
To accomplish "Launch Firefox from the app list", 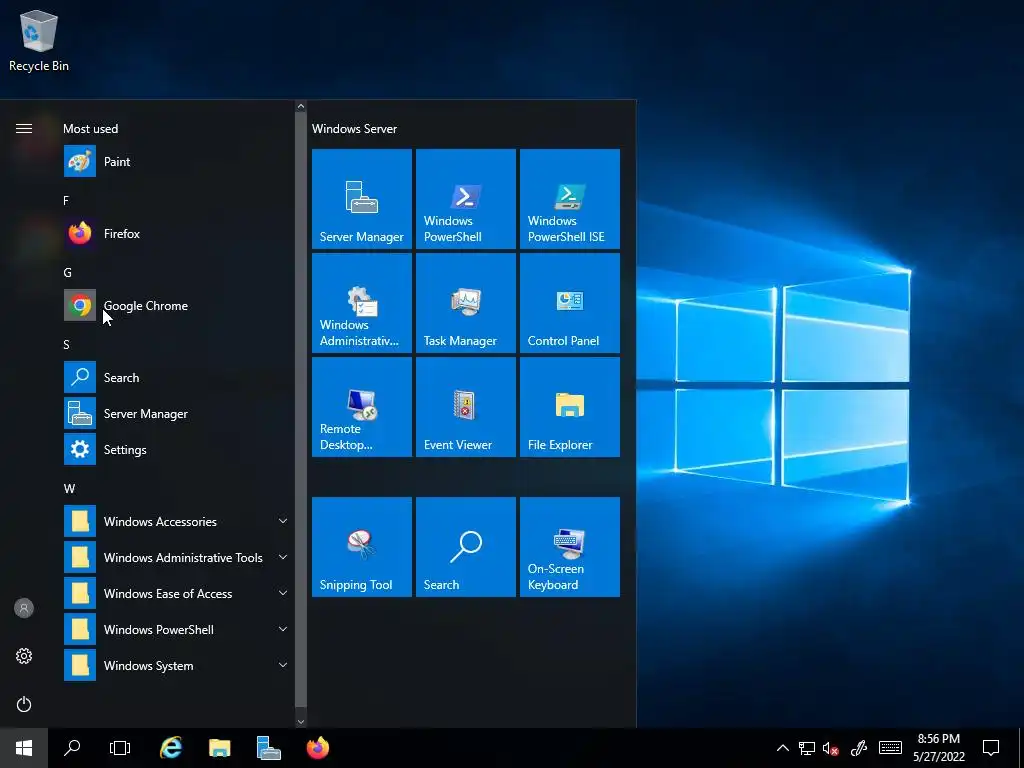I will point(176,233).
